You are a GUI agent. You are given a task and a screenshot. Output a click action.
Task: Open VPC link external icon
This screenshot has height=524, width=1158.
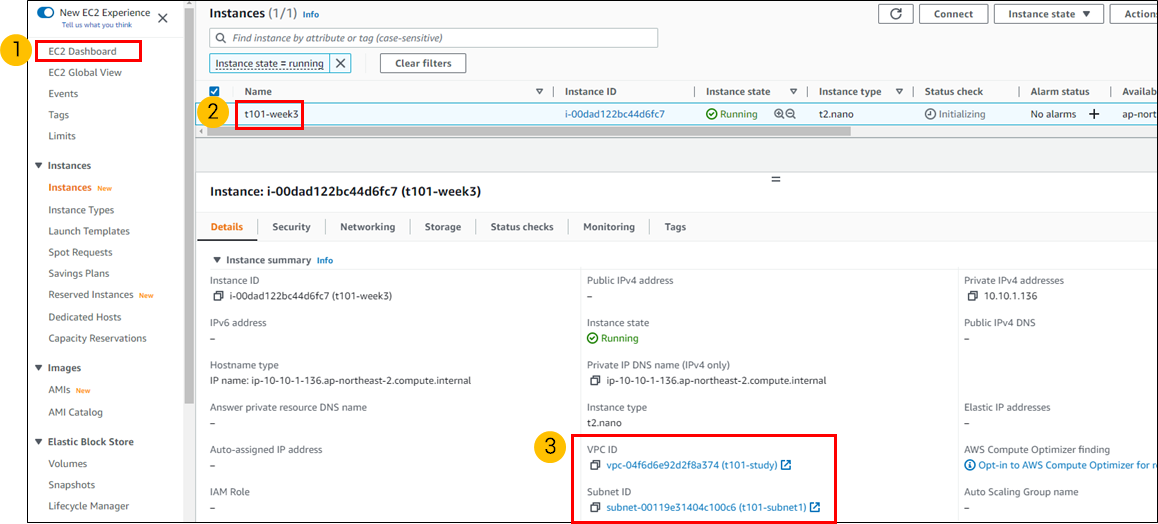coord(787,465)
